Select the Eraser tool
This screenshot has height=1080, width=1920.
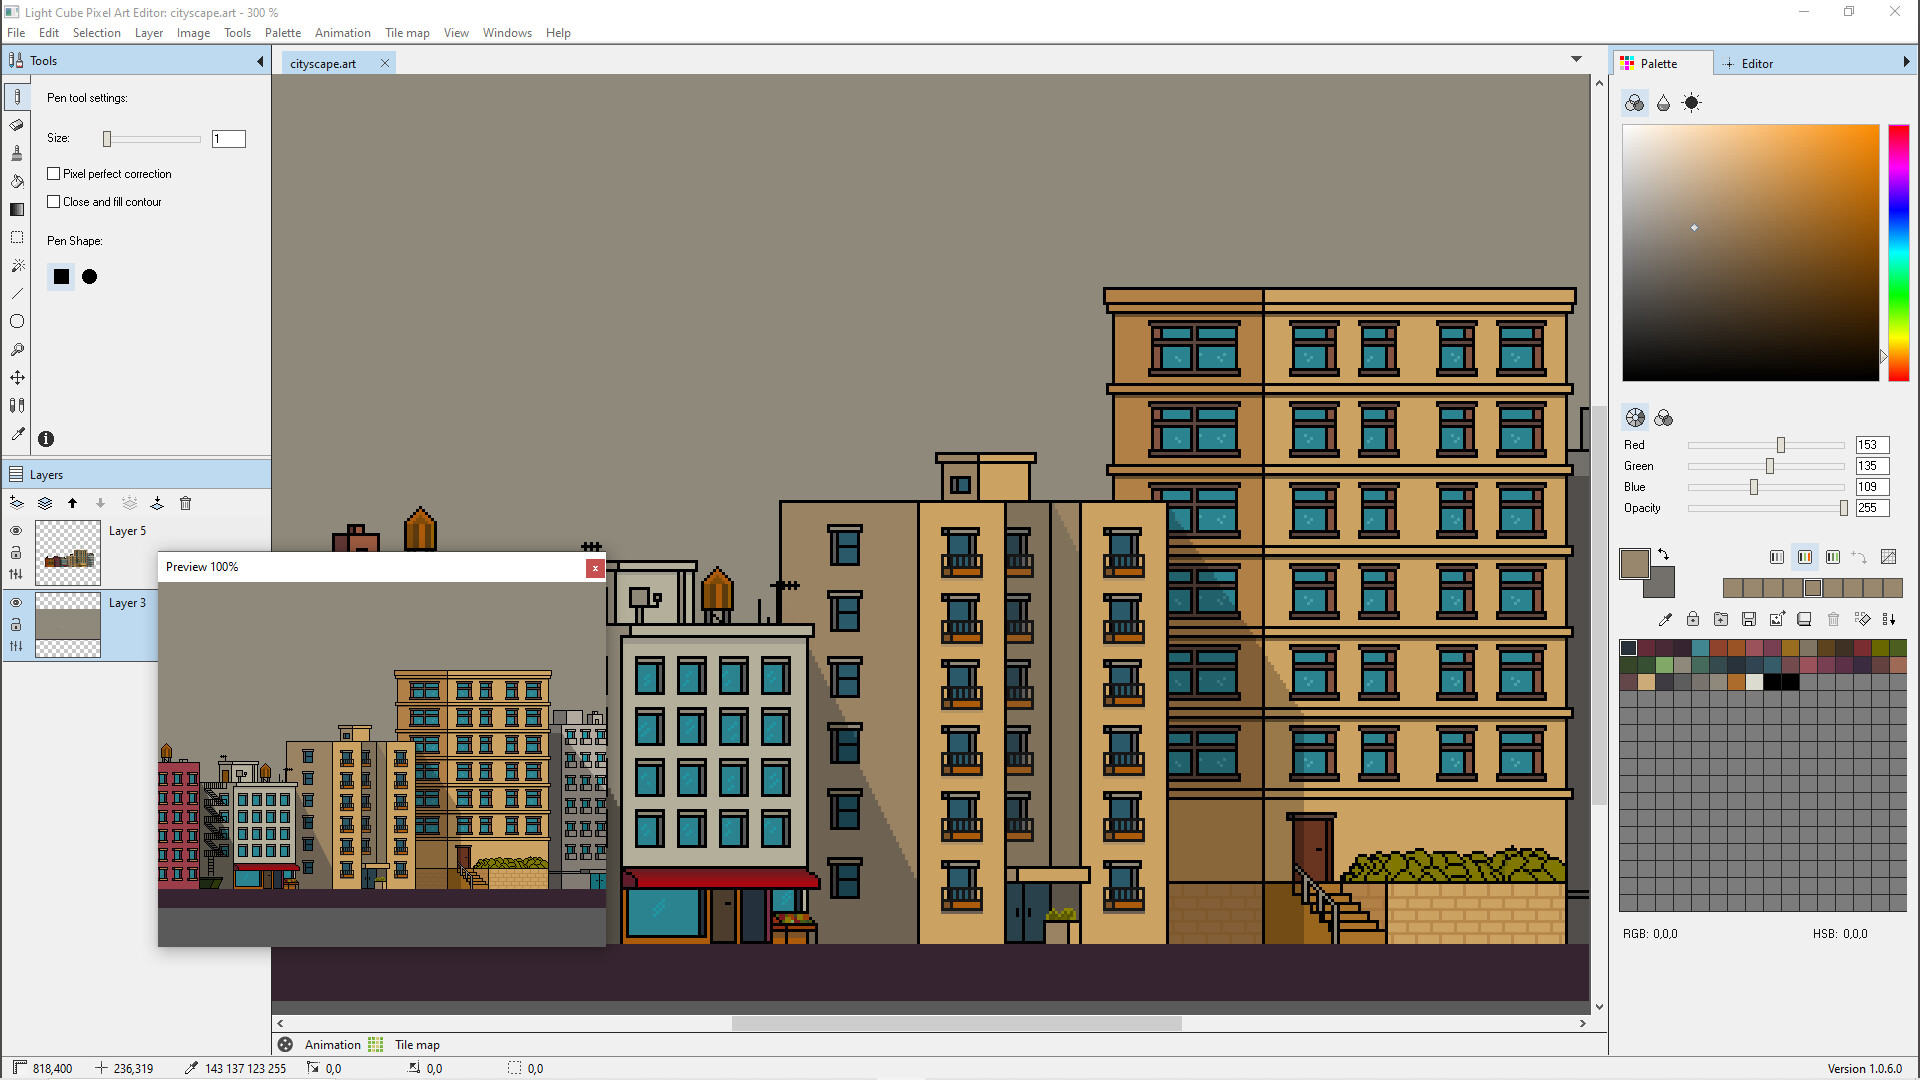pyautogui.click(x=17, y=125)
